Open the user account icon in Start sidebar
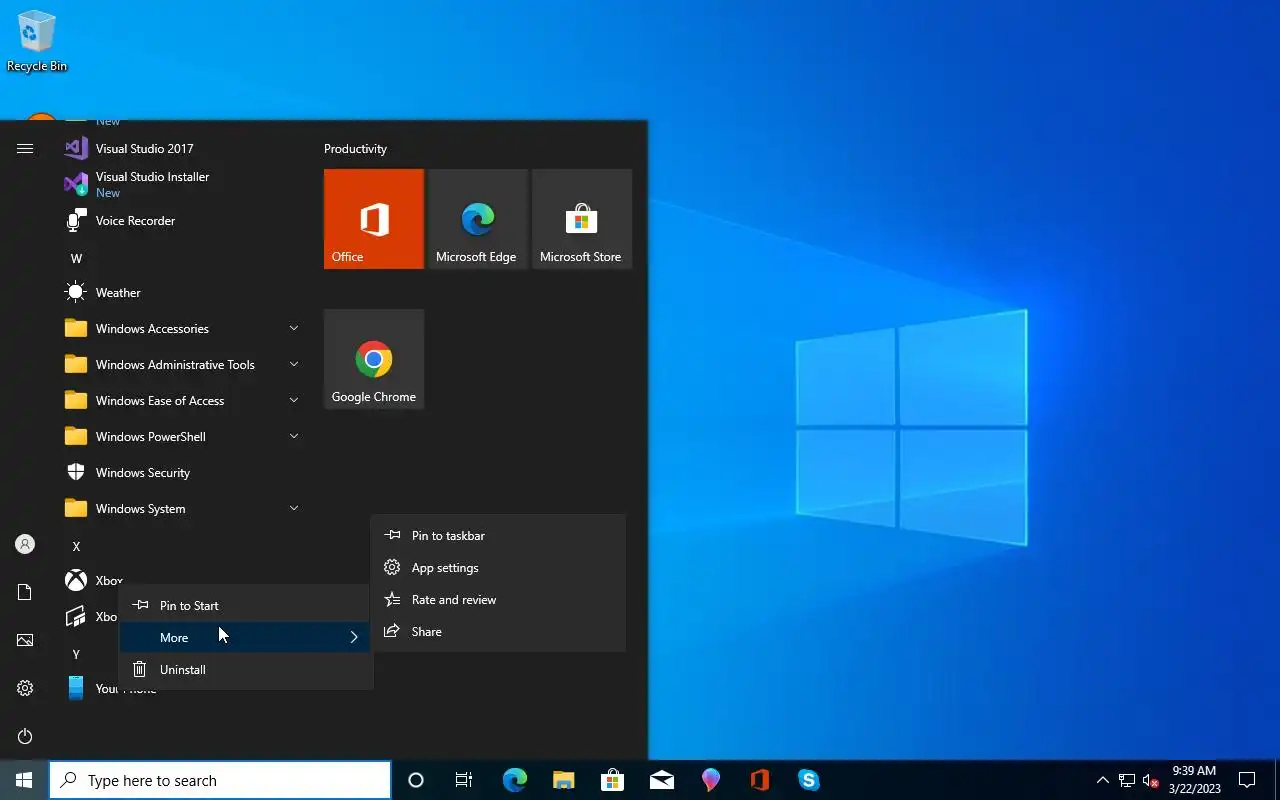The height and width of the screenshot is (800, 1280). [25, 544]
